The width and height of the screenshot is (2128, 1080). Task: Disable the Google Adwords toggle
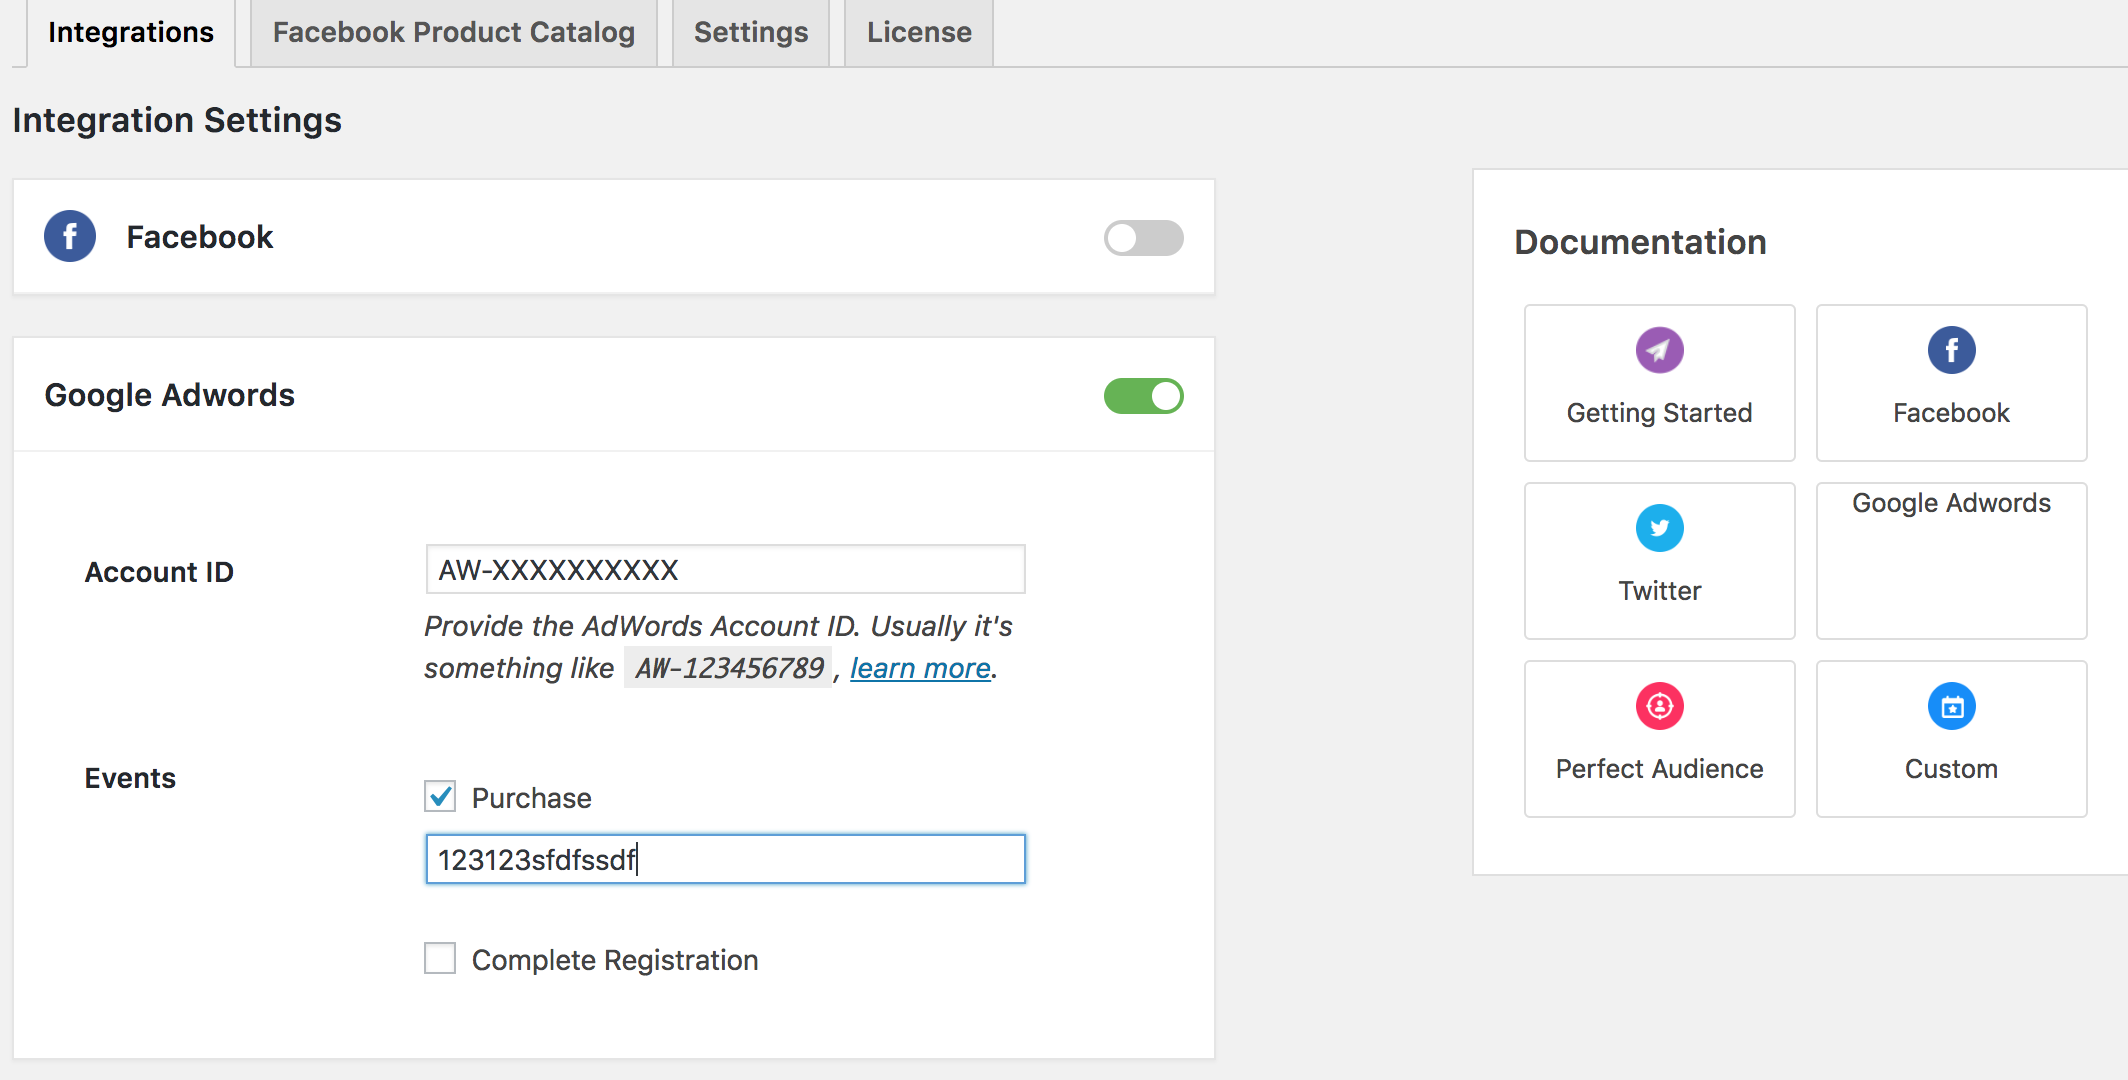click(1143, 396)
